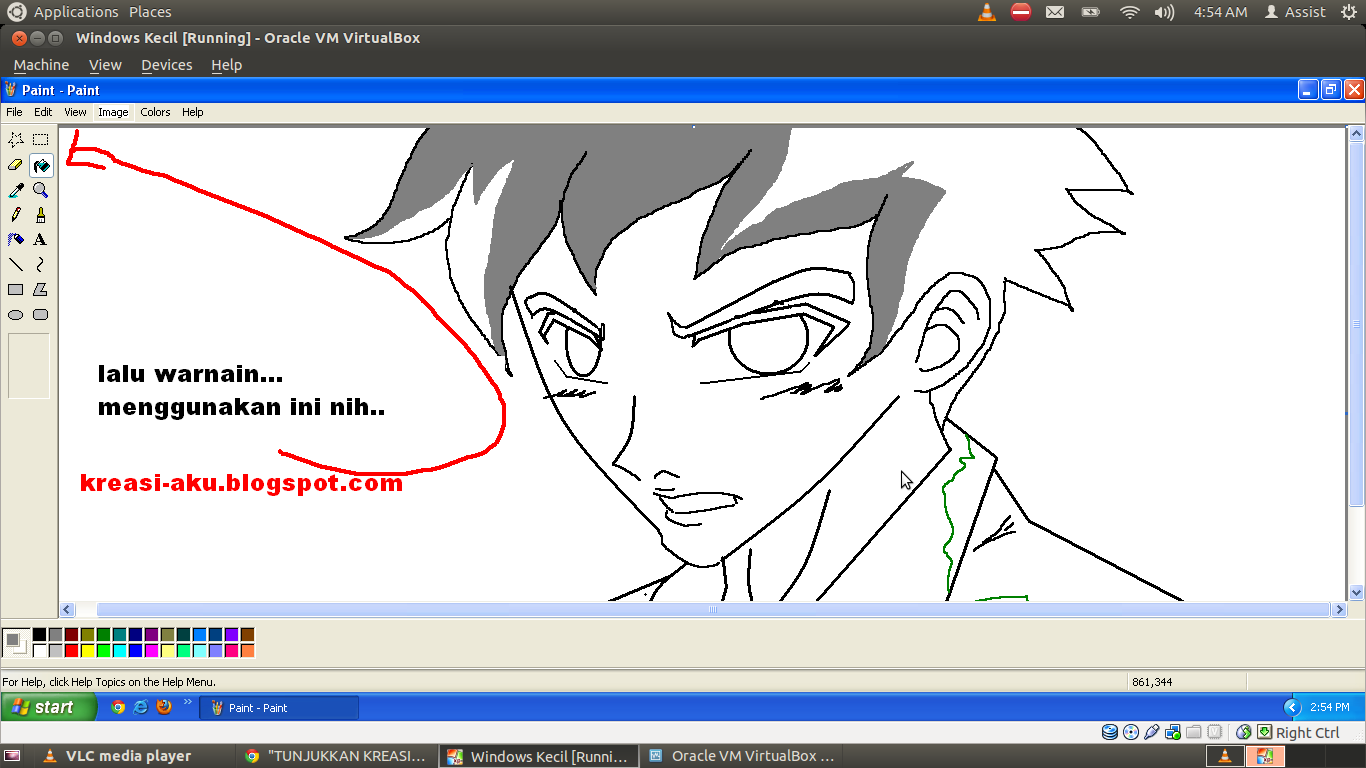1366x768 pixels.
Task: Choose the Airbrush spray tool
Action: (x=16, y=240)
